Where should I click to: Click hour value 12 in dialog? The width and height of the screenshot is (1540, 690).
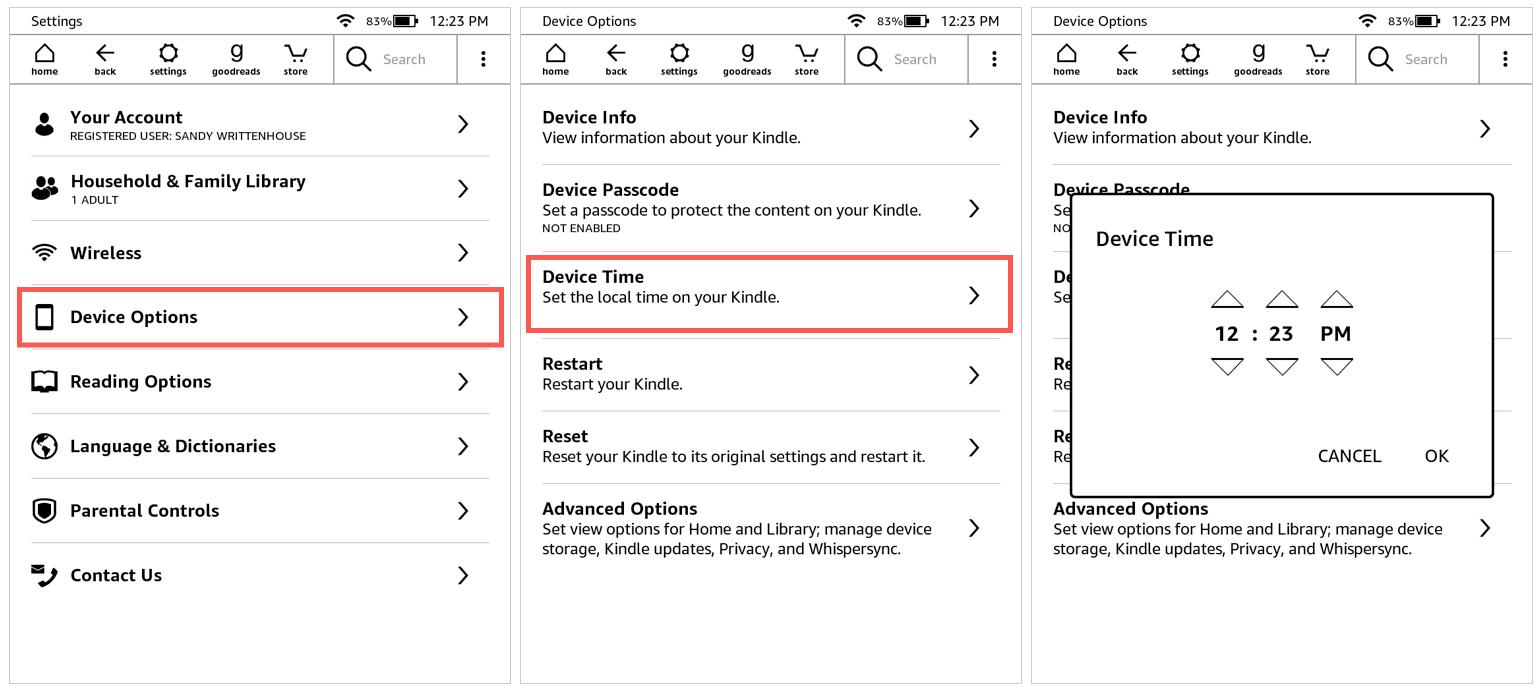tap(1227, 334)
